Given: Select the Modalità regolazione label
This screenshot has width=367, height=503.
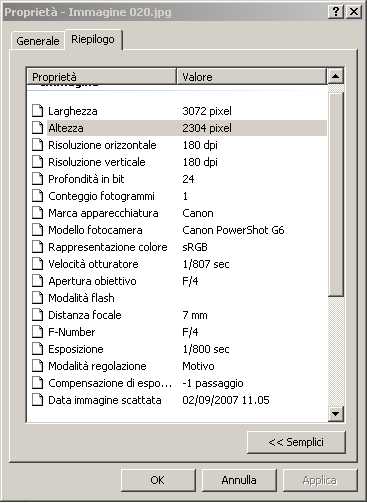Looking at the screenshot, I should 97,366.
